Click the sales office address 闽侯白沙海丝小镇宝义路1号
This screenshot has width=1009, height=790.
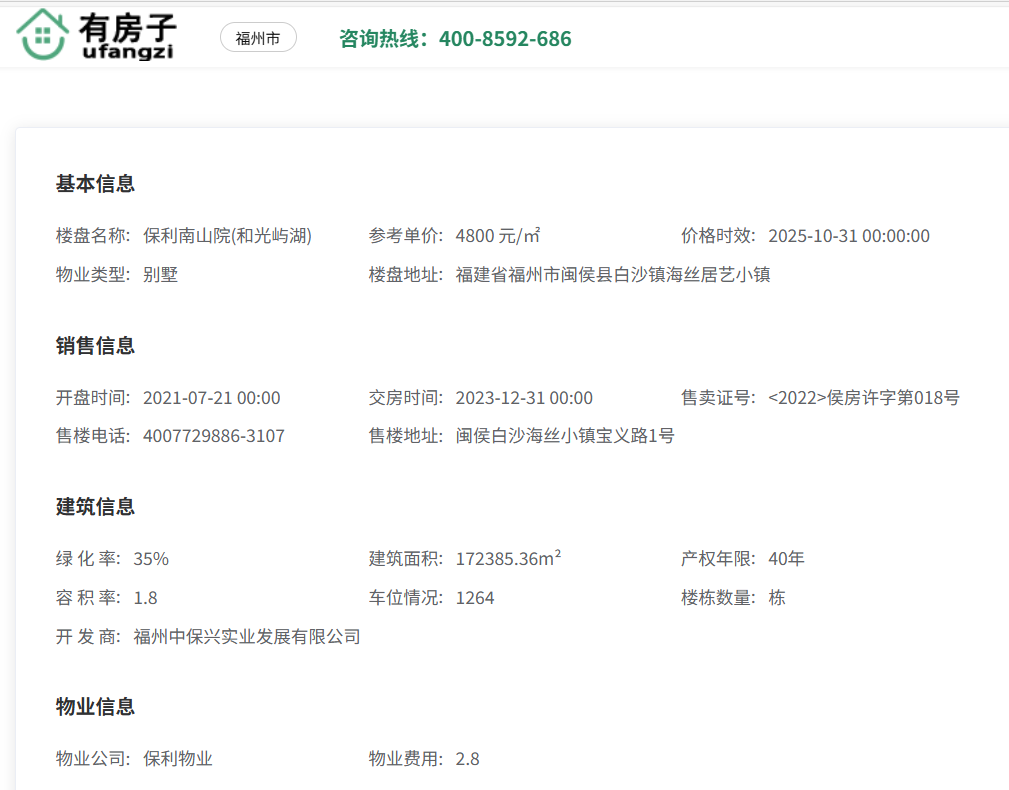(x=565, y=437)
